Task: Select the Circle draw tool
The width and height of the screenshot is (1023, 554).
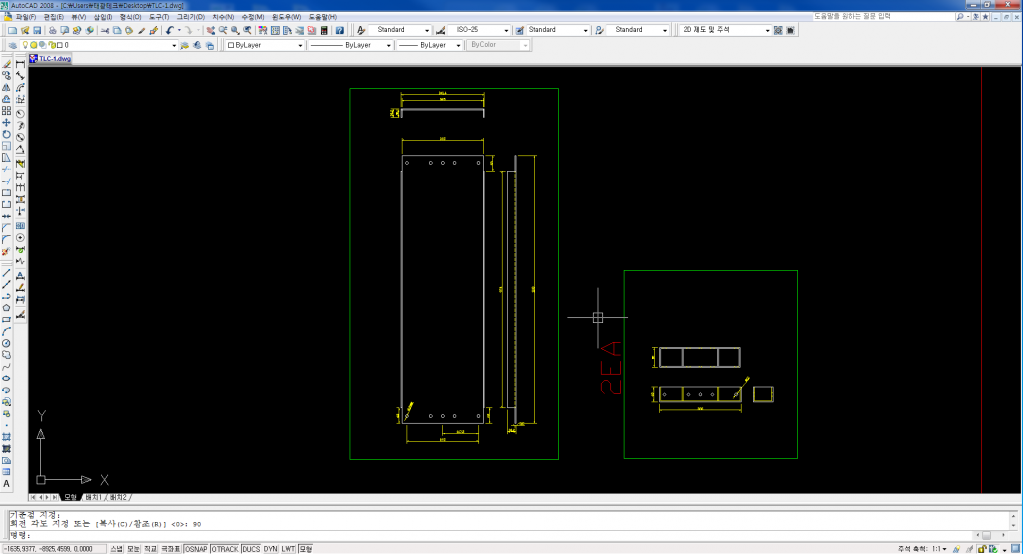Action: point(6,343)
